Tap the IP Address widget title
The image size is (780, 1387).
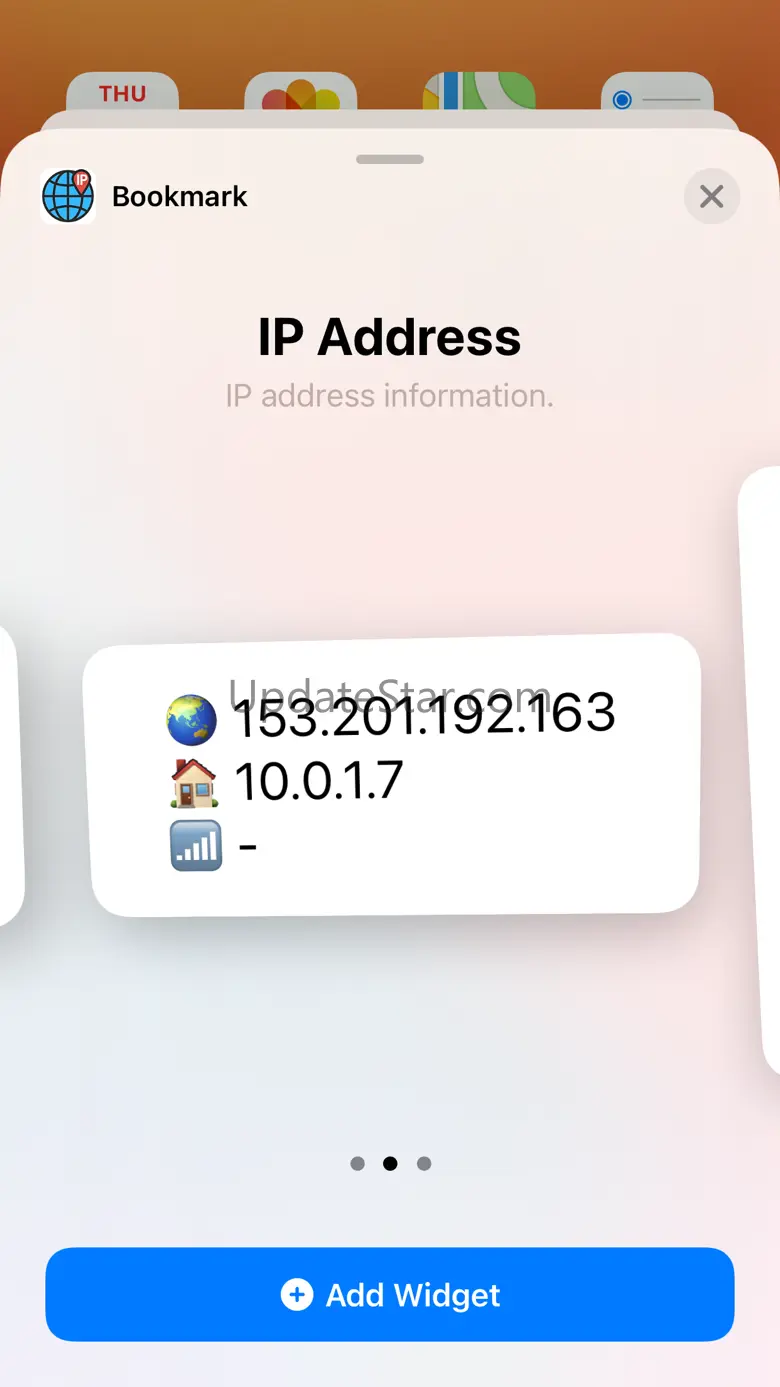(390, 337)
